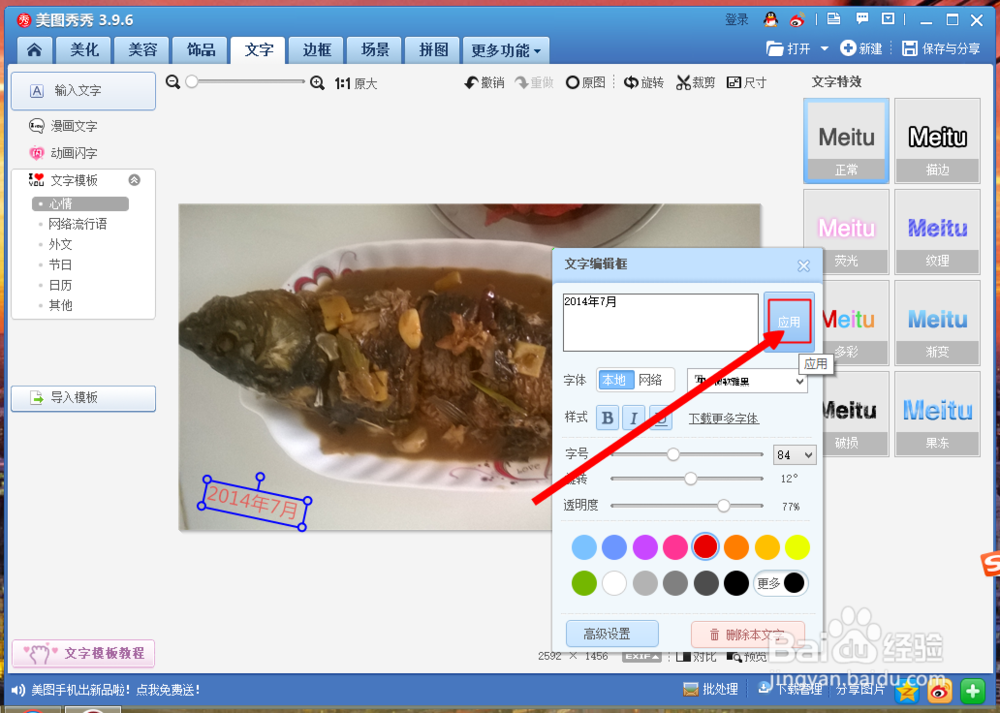Viewport: 1000px width, 713px height.
Task: Click the Weibo login icon in title bar
Action: point(797,20)
